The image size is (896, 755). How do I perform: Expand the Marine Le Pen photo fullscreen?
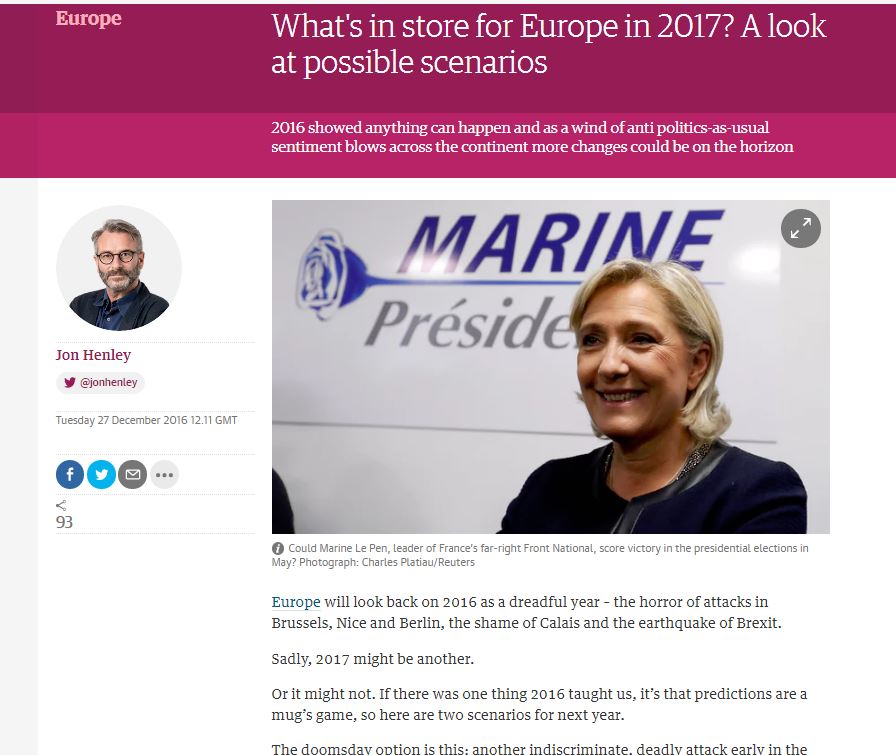pyautogui.click(x=801, y=228)
